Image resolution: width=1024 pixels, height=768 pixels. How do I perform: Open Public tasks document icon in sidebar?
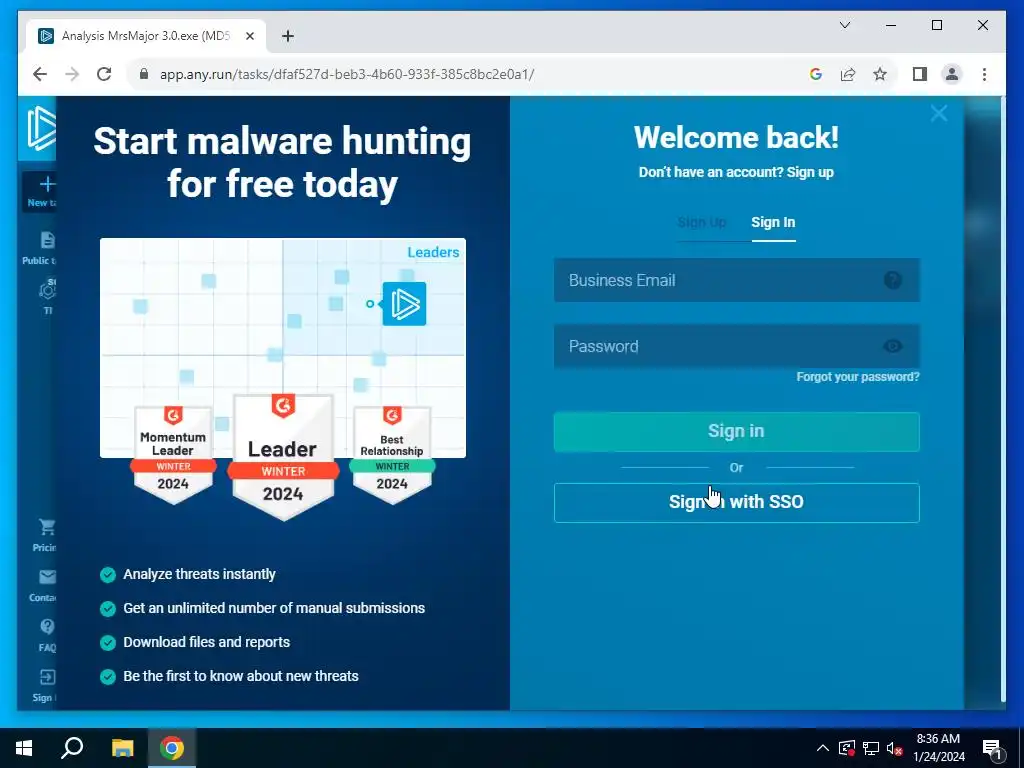pyautogui.click(x=47, y=240)
